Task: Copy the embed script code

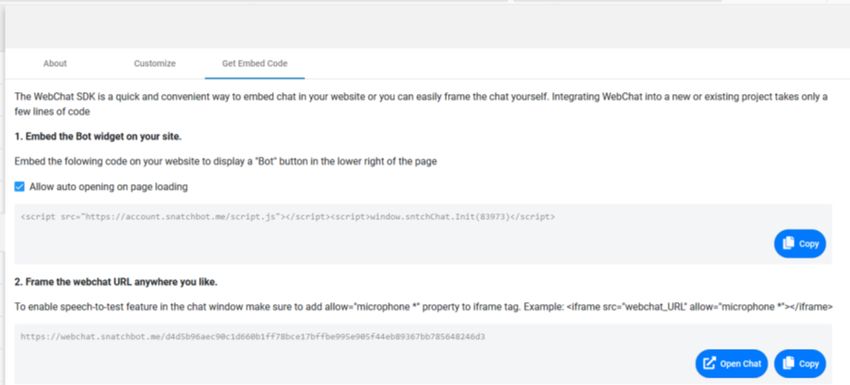Action: pyautogui.click(x=800, y=243)
